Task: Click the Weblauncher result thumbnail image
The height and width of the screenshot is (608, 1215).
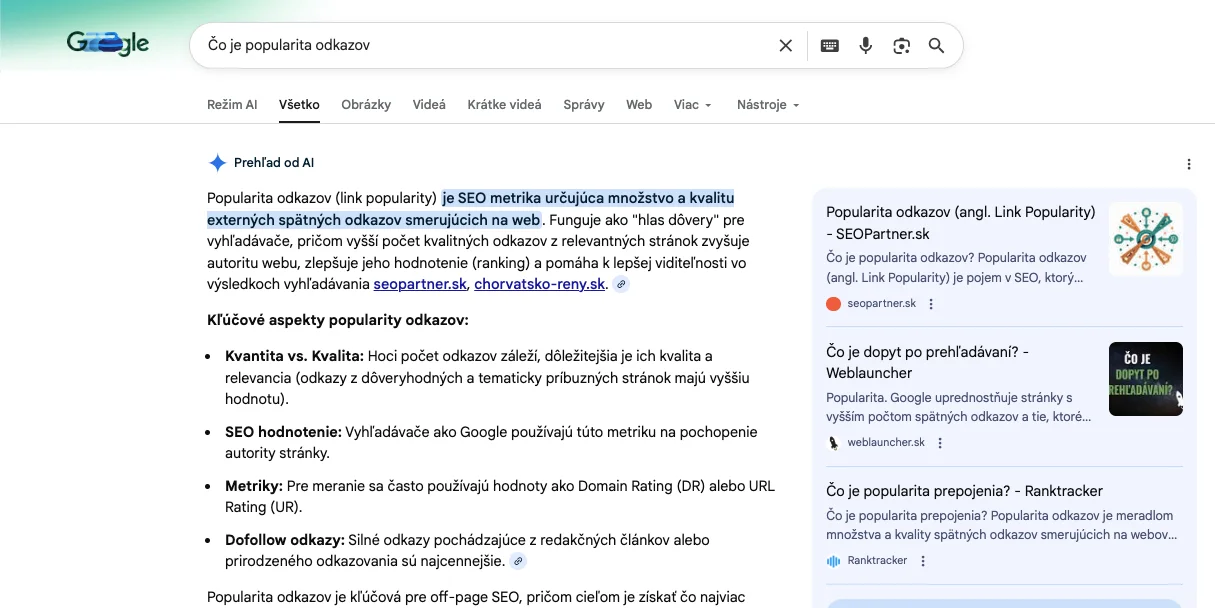Action: tap(1145, 379)
